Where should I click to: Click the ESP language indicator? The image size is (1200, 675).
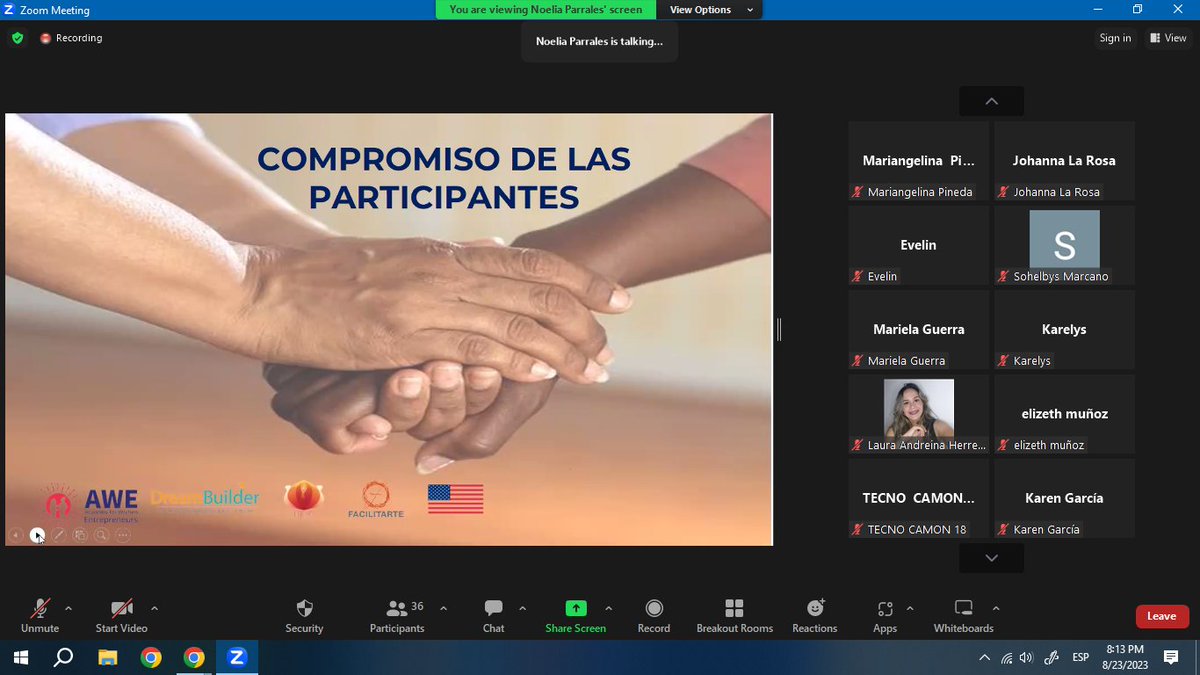1081,658
